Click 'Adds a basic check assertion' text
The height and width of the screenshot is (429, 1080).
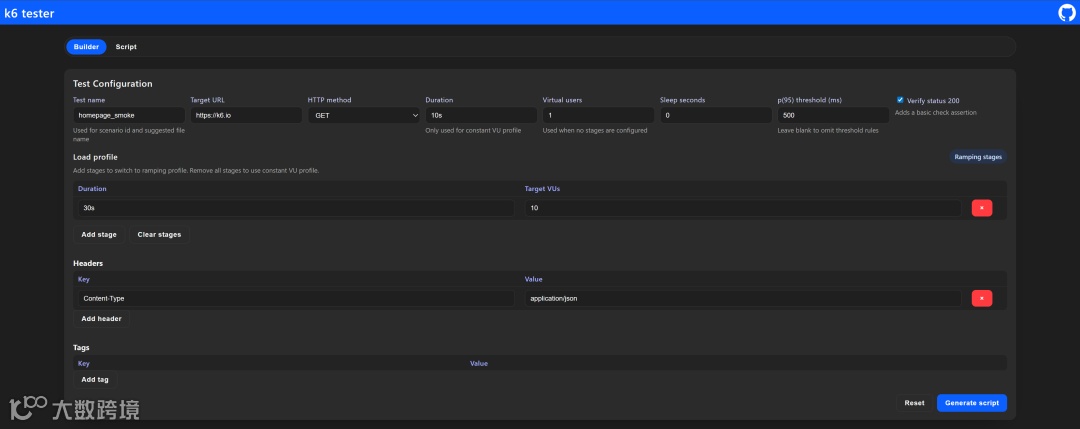pos(935,112)
